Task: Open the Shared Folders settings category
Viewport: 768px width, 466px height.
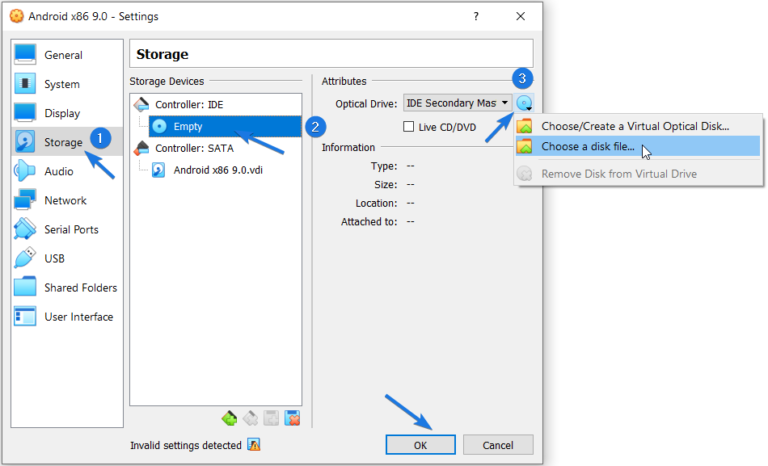Action: point(67,288)
